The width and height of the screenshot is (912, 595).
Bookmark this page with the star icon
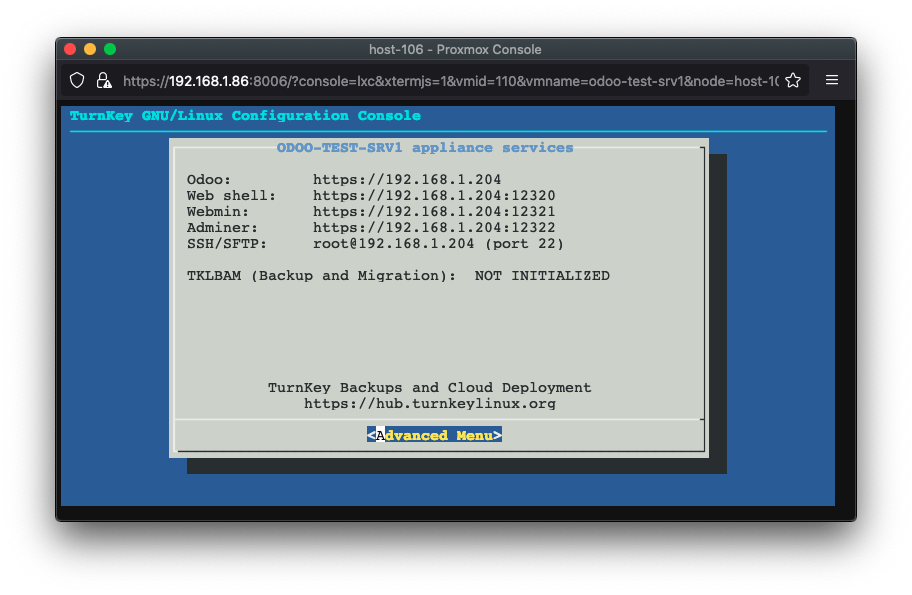793,80
